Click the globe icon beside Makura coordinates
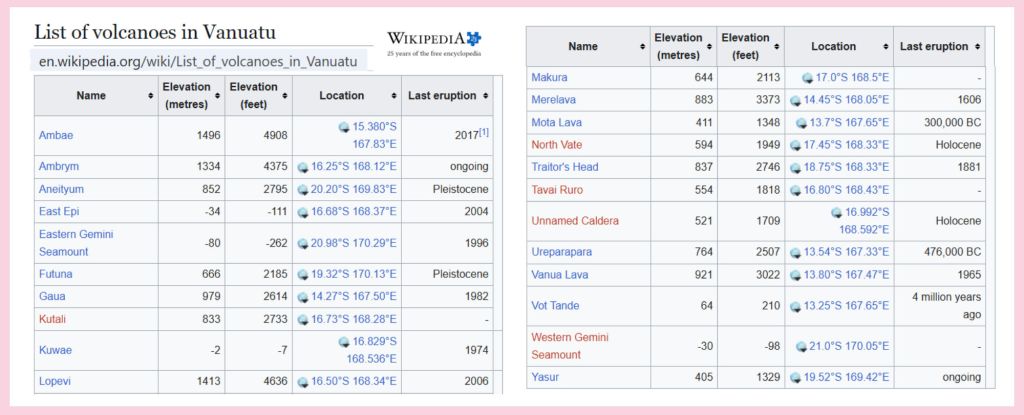The image size is (1024, 415). [x=808, y=78]
